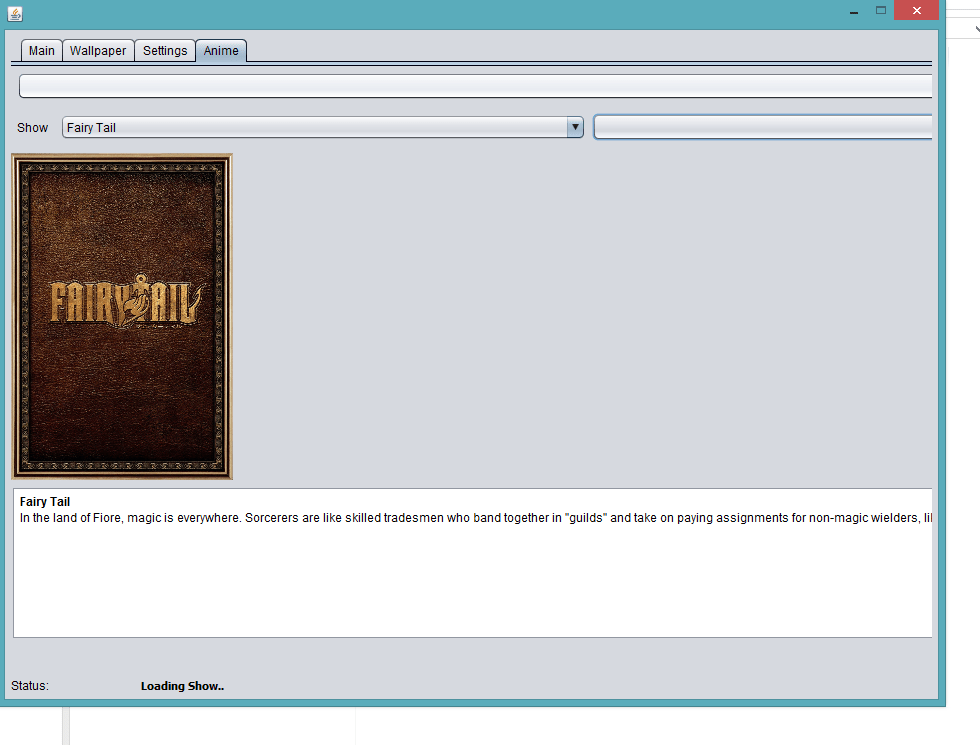980x745 pixels.
Task: Go to the Settings tab
Action: 165,51
